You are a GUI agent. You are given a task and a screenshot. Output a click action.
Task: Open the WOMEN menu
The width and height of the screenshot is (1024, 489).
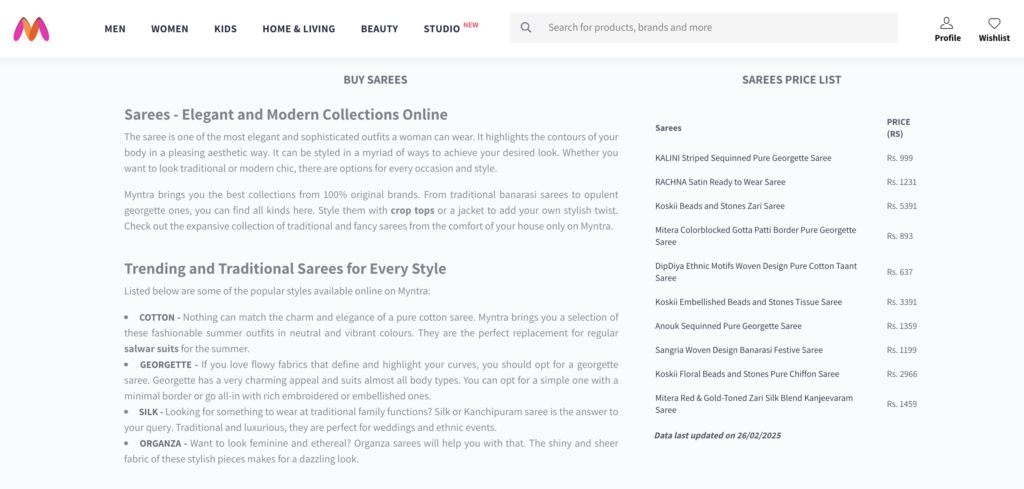pos(170,29)
